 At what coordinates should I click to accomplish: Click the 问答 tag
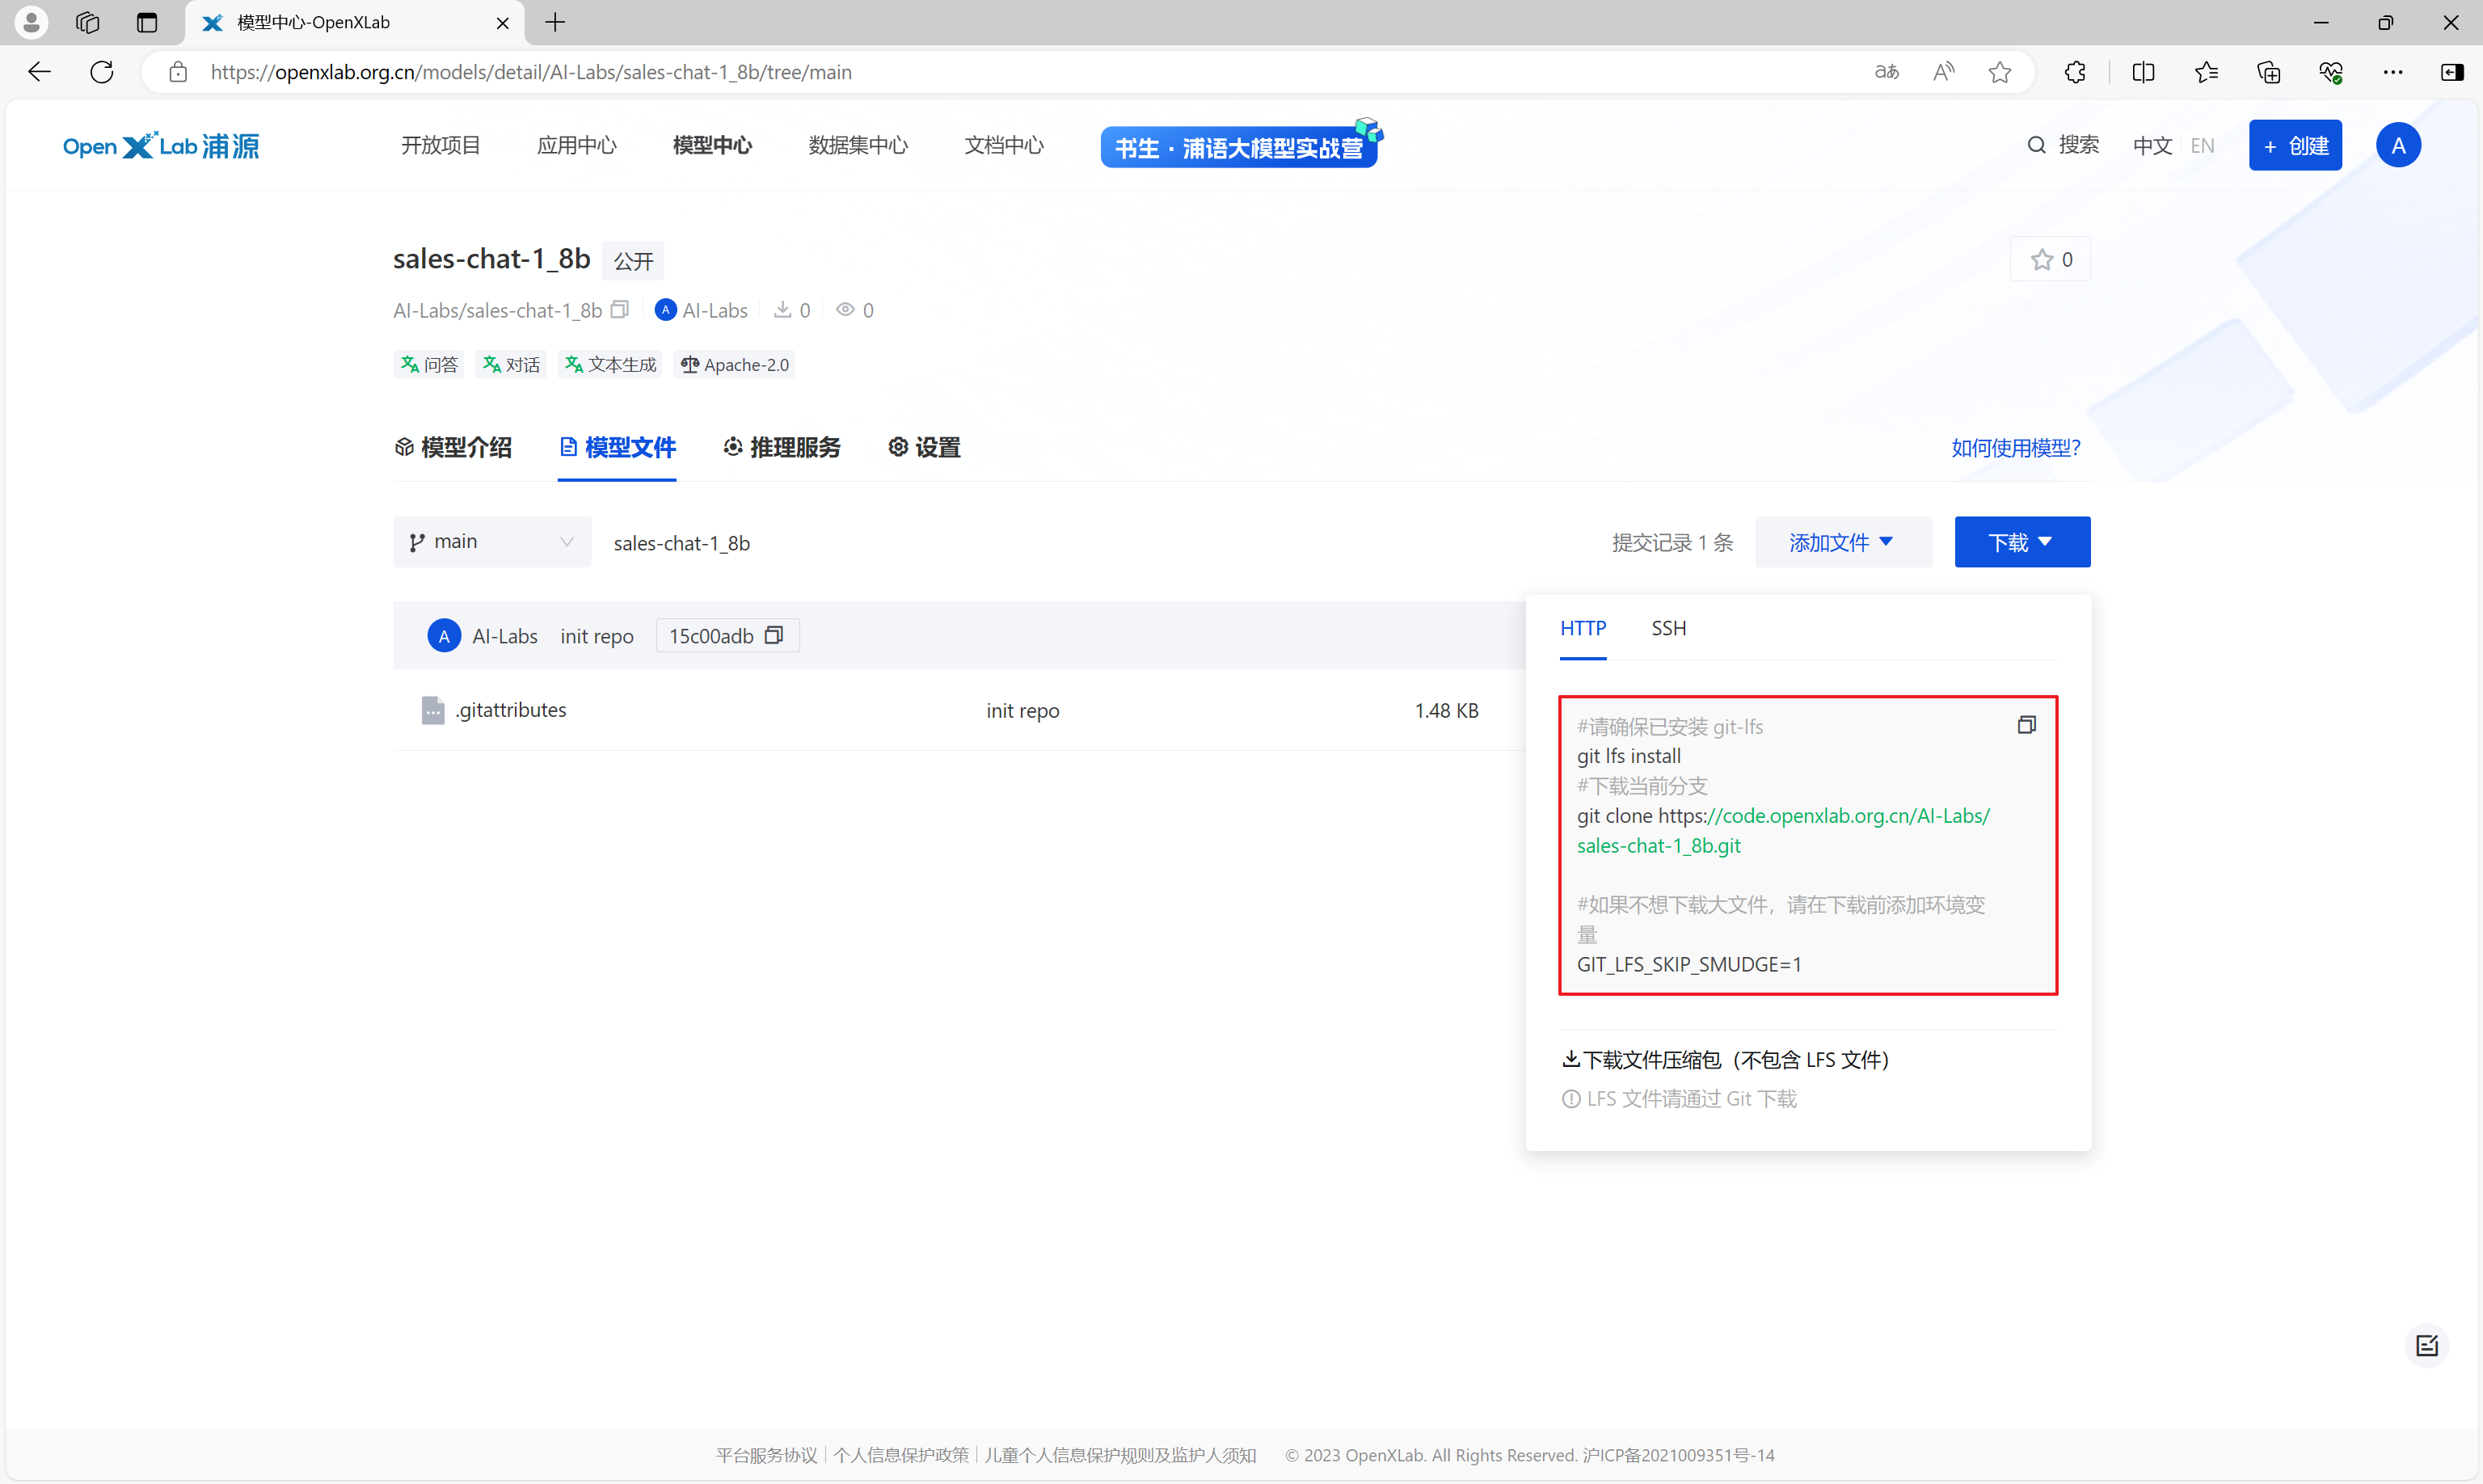429,365
